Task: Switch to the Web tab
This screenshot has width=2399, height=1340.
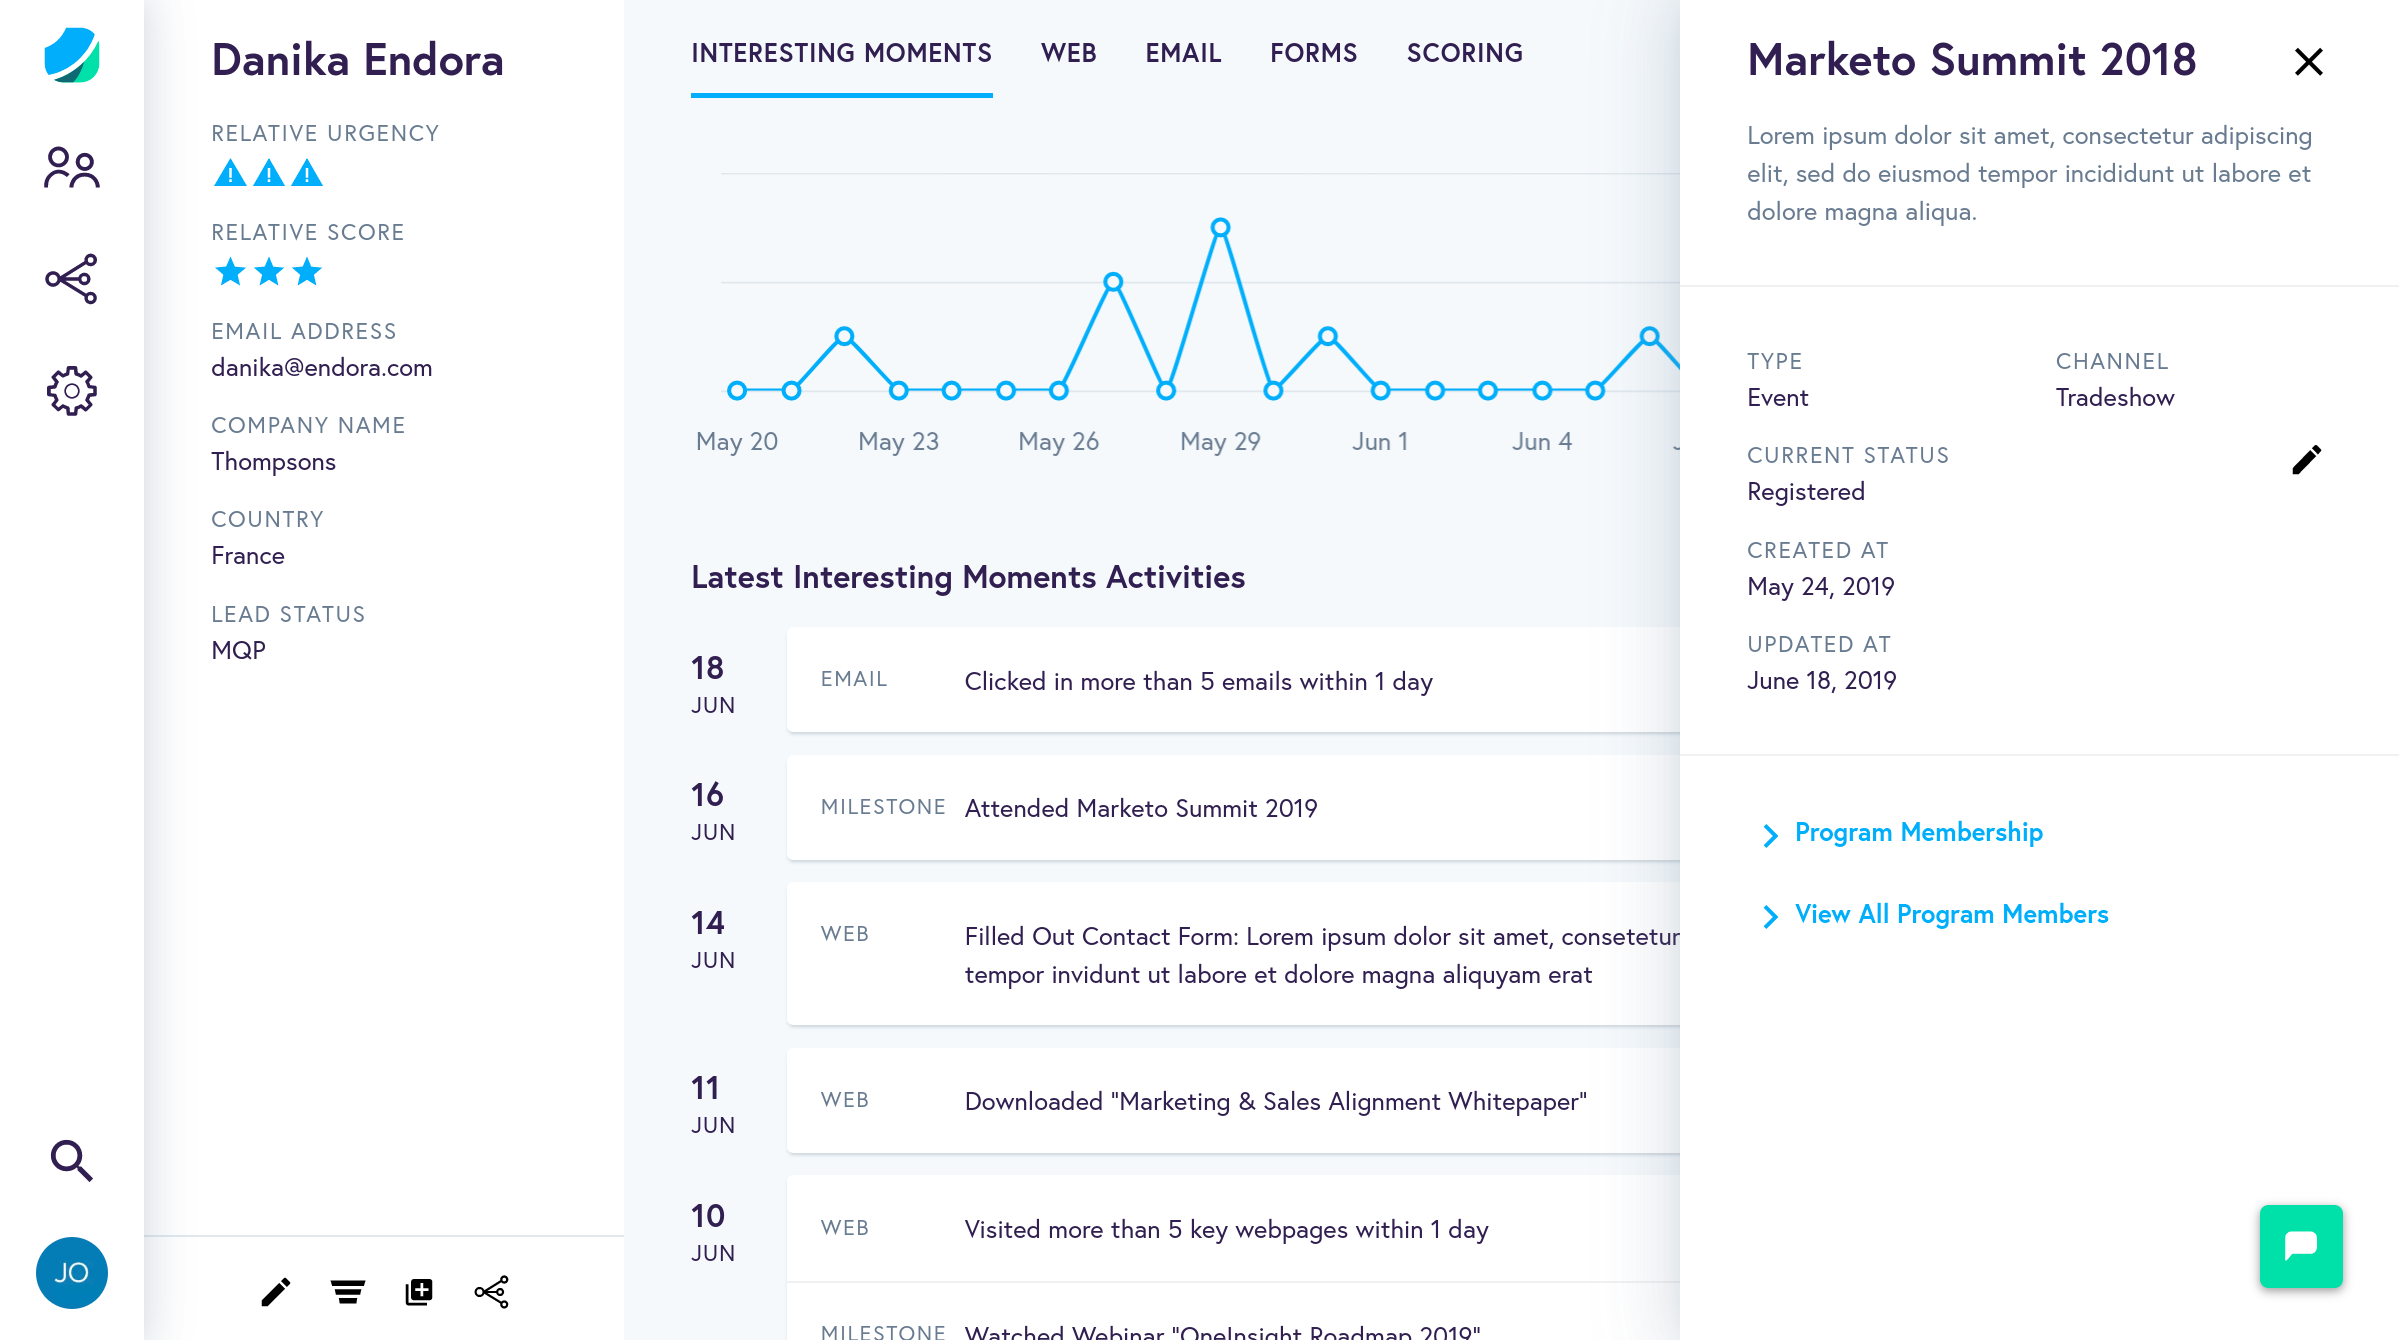Action: click(1068, 53)
